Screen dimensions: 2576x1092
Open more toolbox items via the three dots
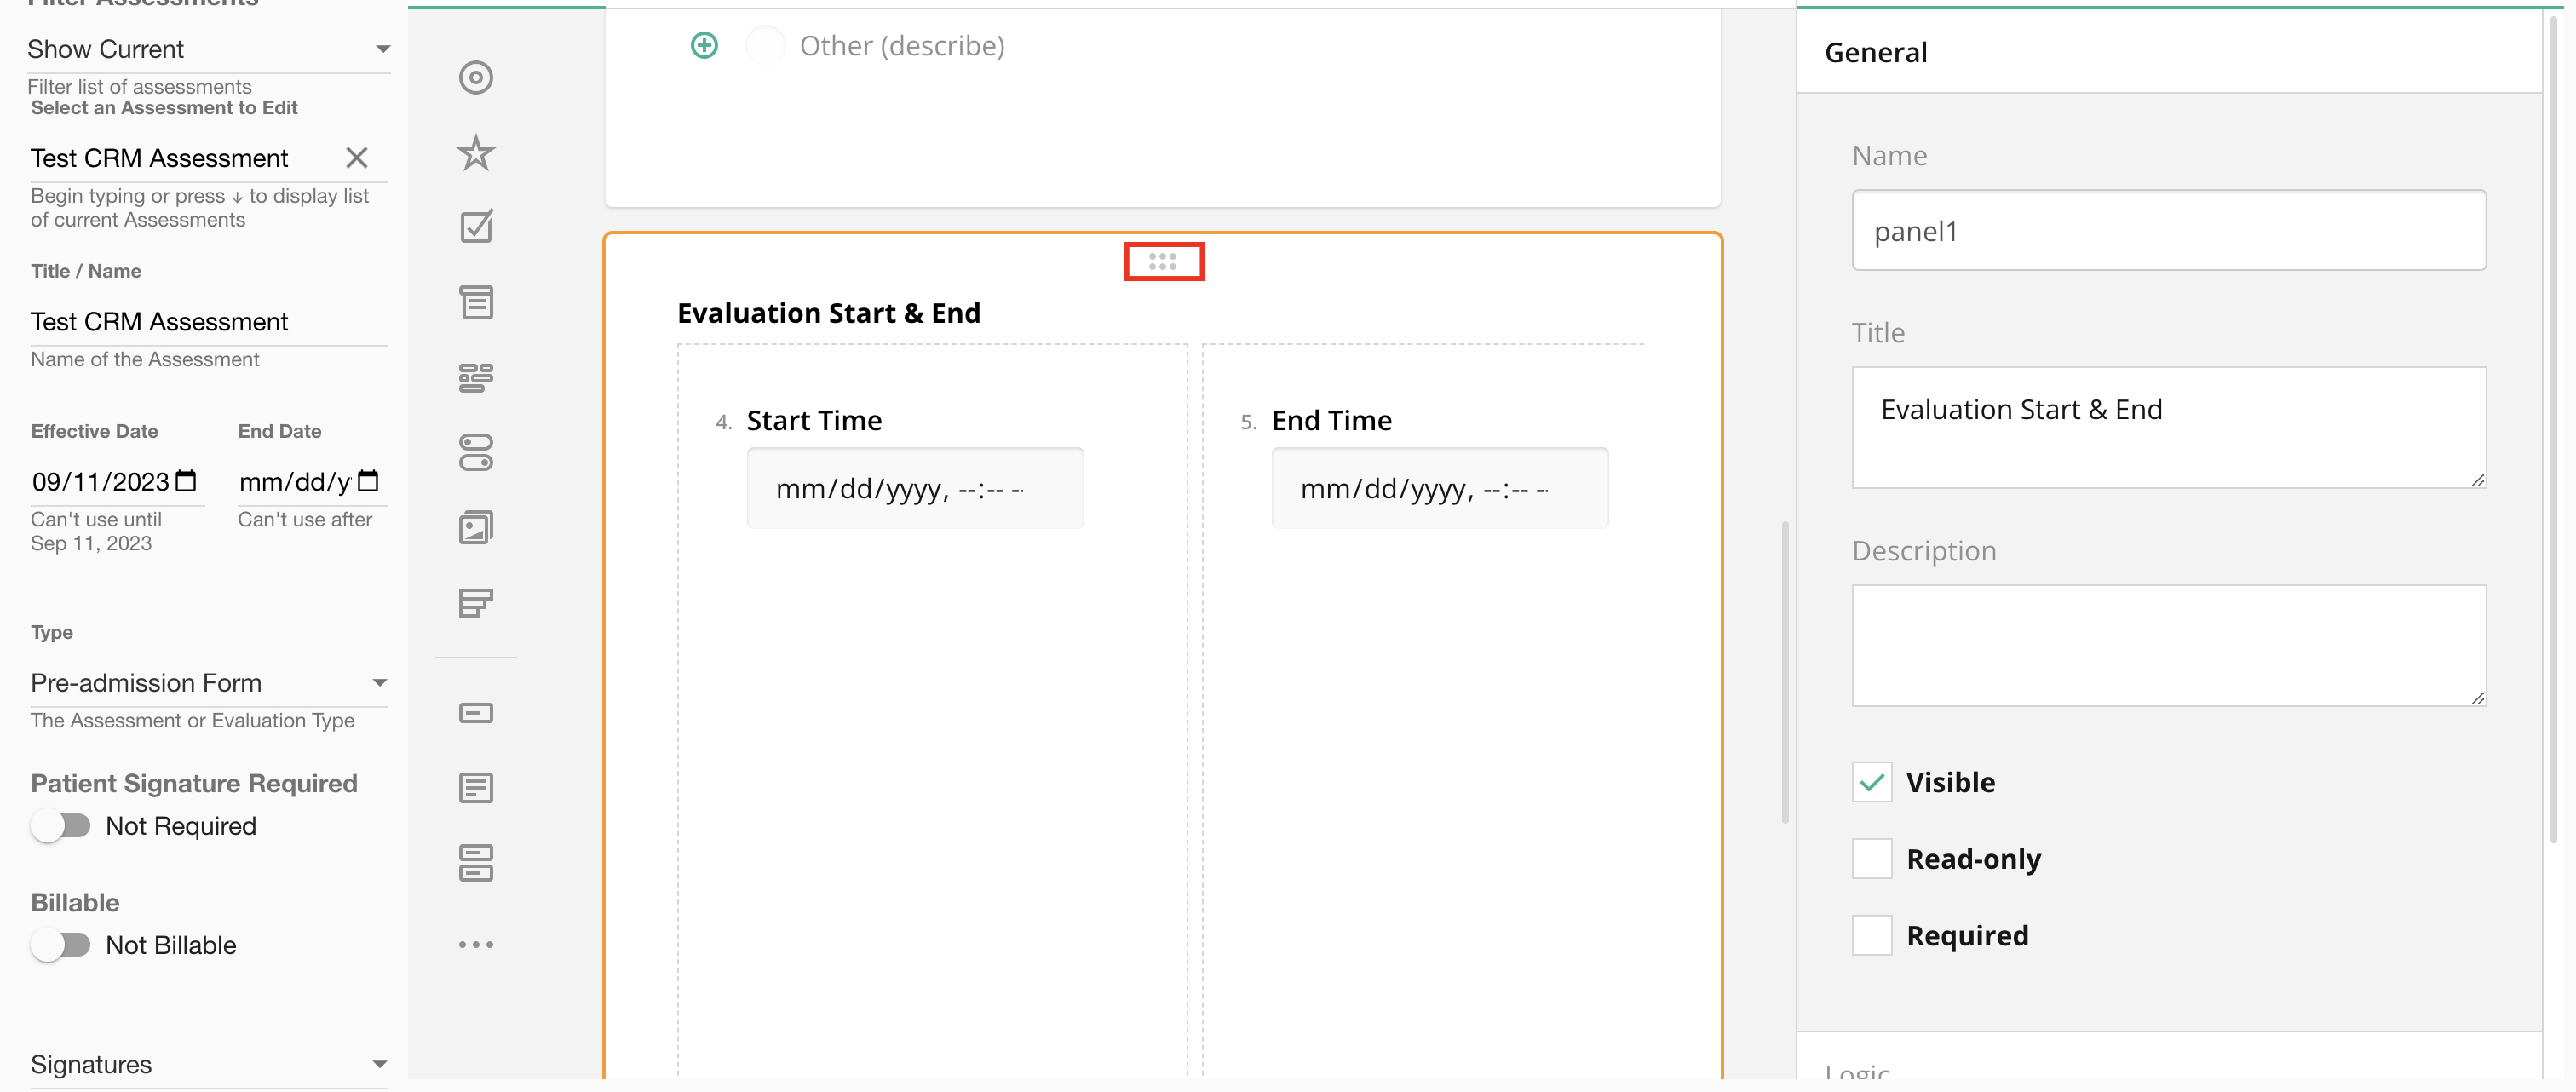click(x=476, y=944)
